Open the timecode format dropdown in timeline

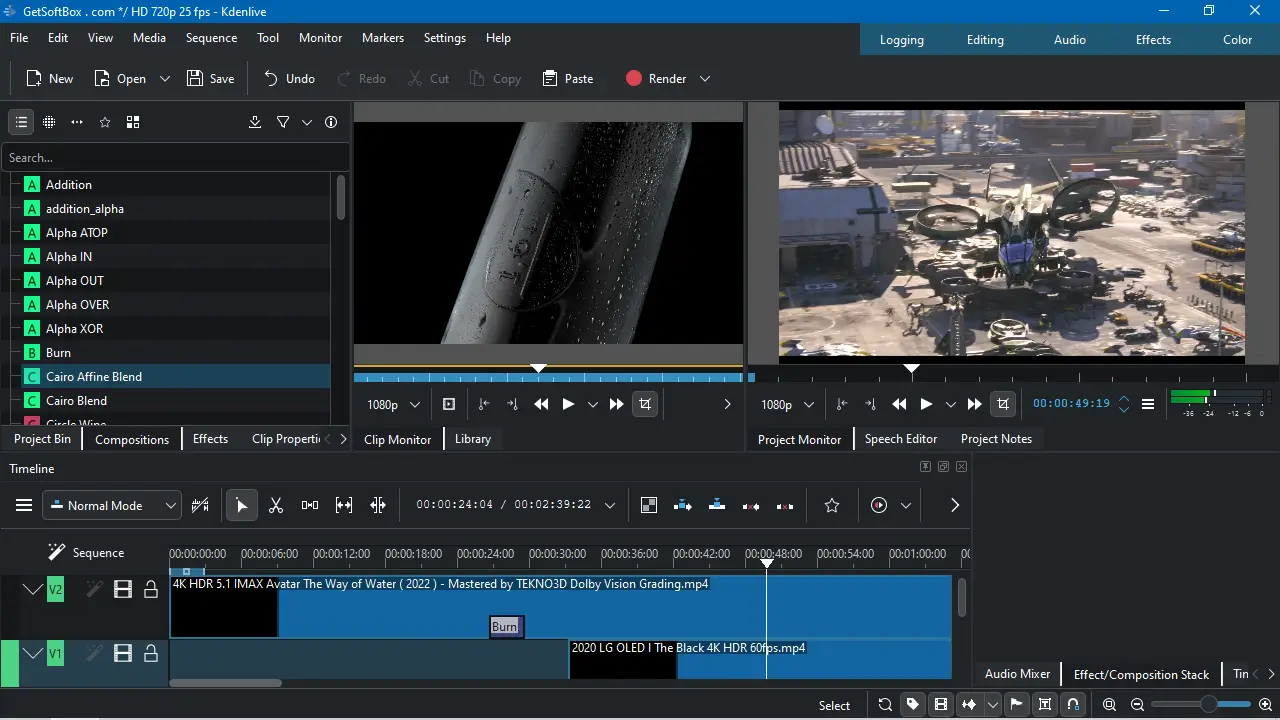pyautogui.click(x=610, y=505)
